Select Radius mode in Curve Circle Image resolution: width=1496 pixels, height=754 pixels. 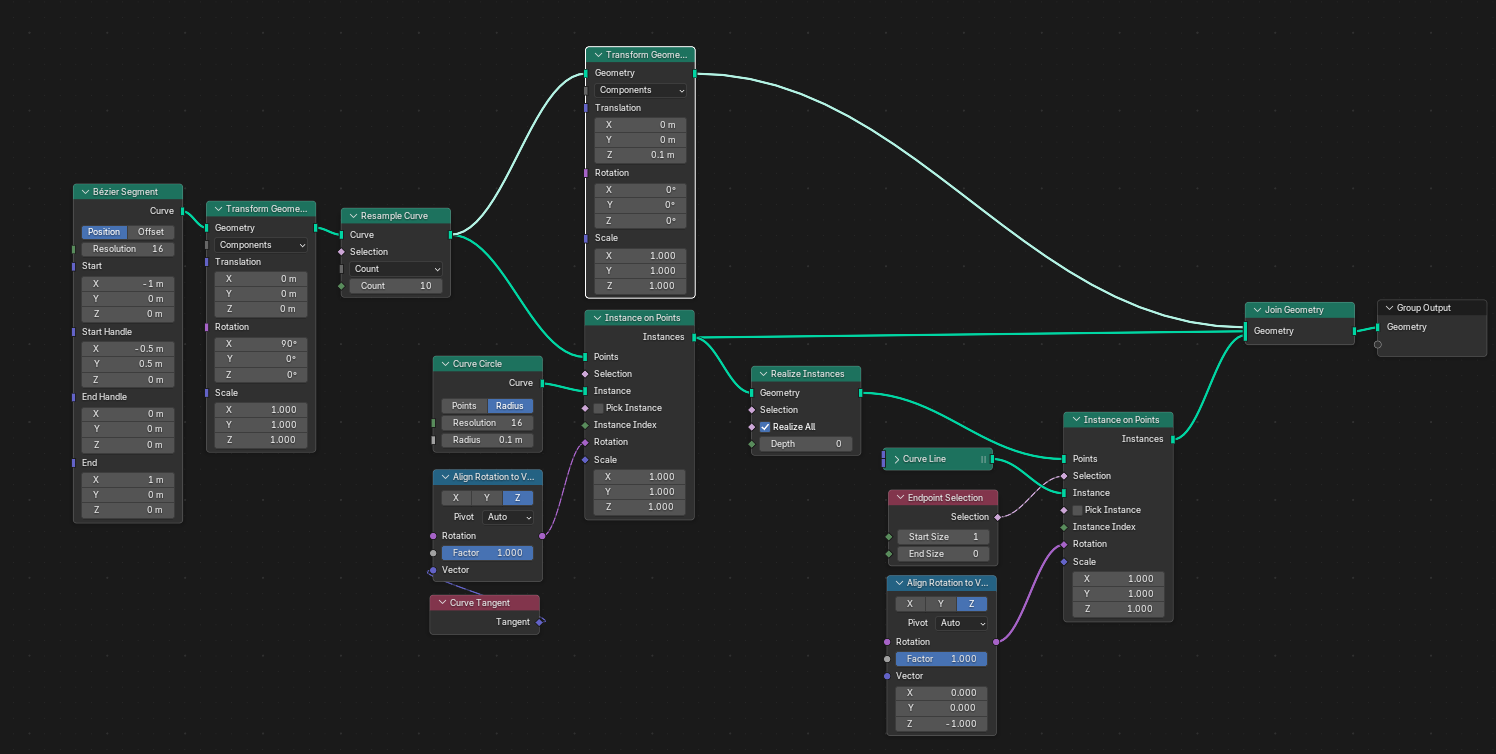(x=510, y=406)
